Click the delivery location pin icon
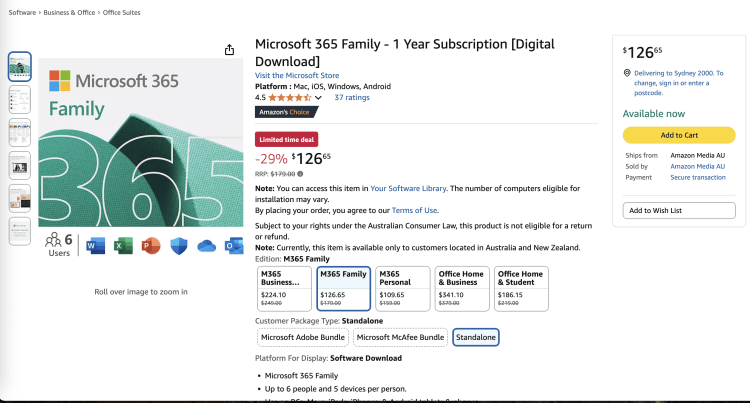Image resolution: width=750 pixels, height=403 pixels. [627, 73]
